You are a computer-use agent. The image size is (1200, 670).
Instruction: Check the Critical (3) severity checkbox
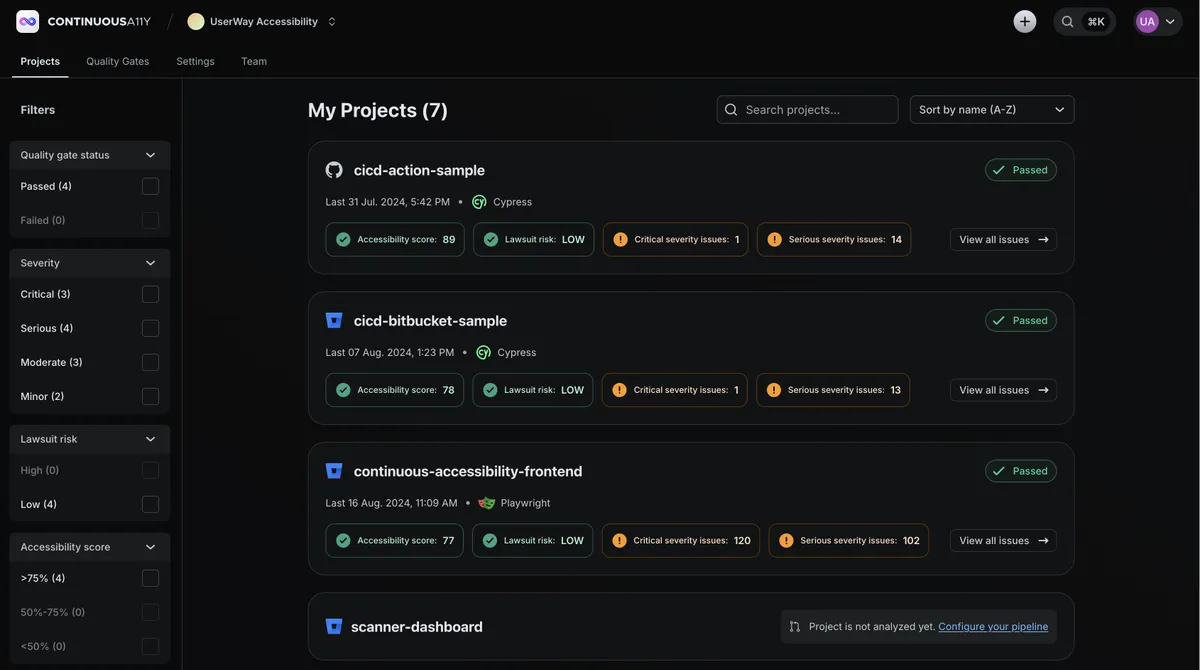(x=150, y=294)
